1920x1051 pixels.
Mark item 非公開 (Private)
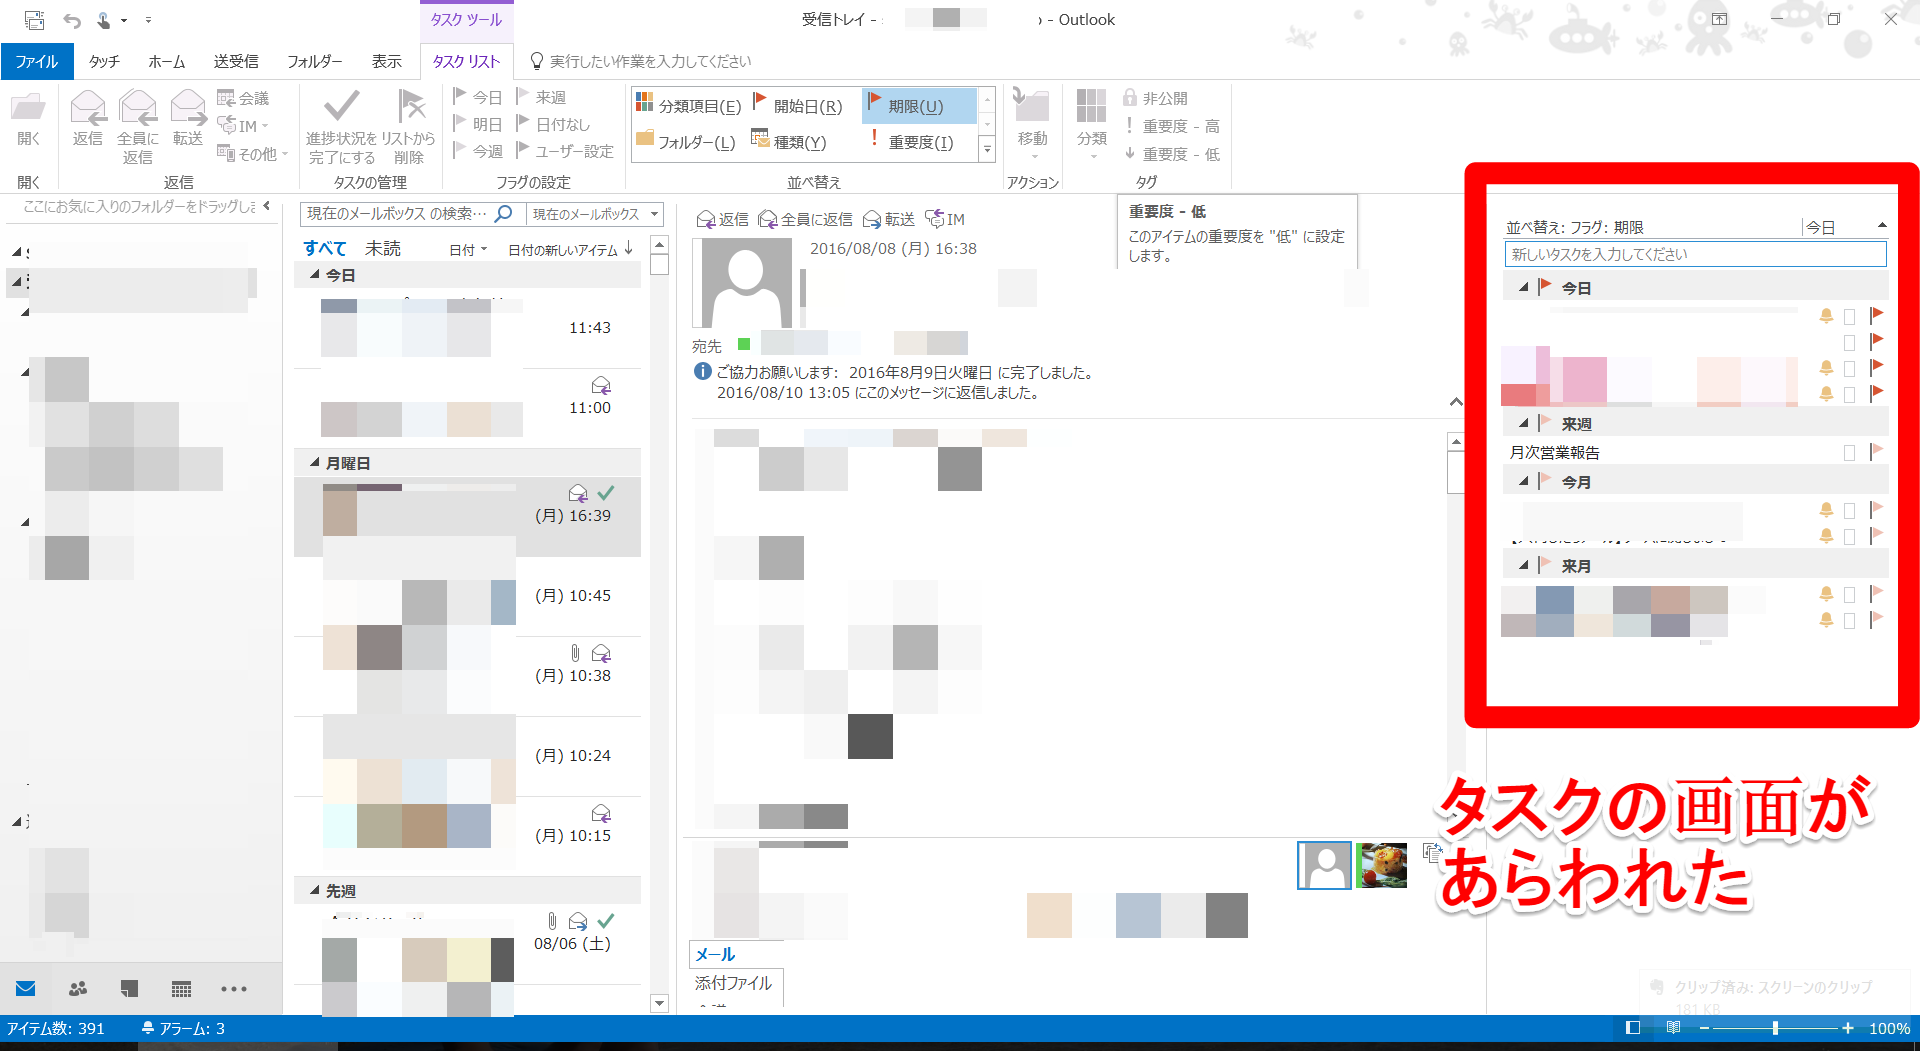tap(1155, 98)
